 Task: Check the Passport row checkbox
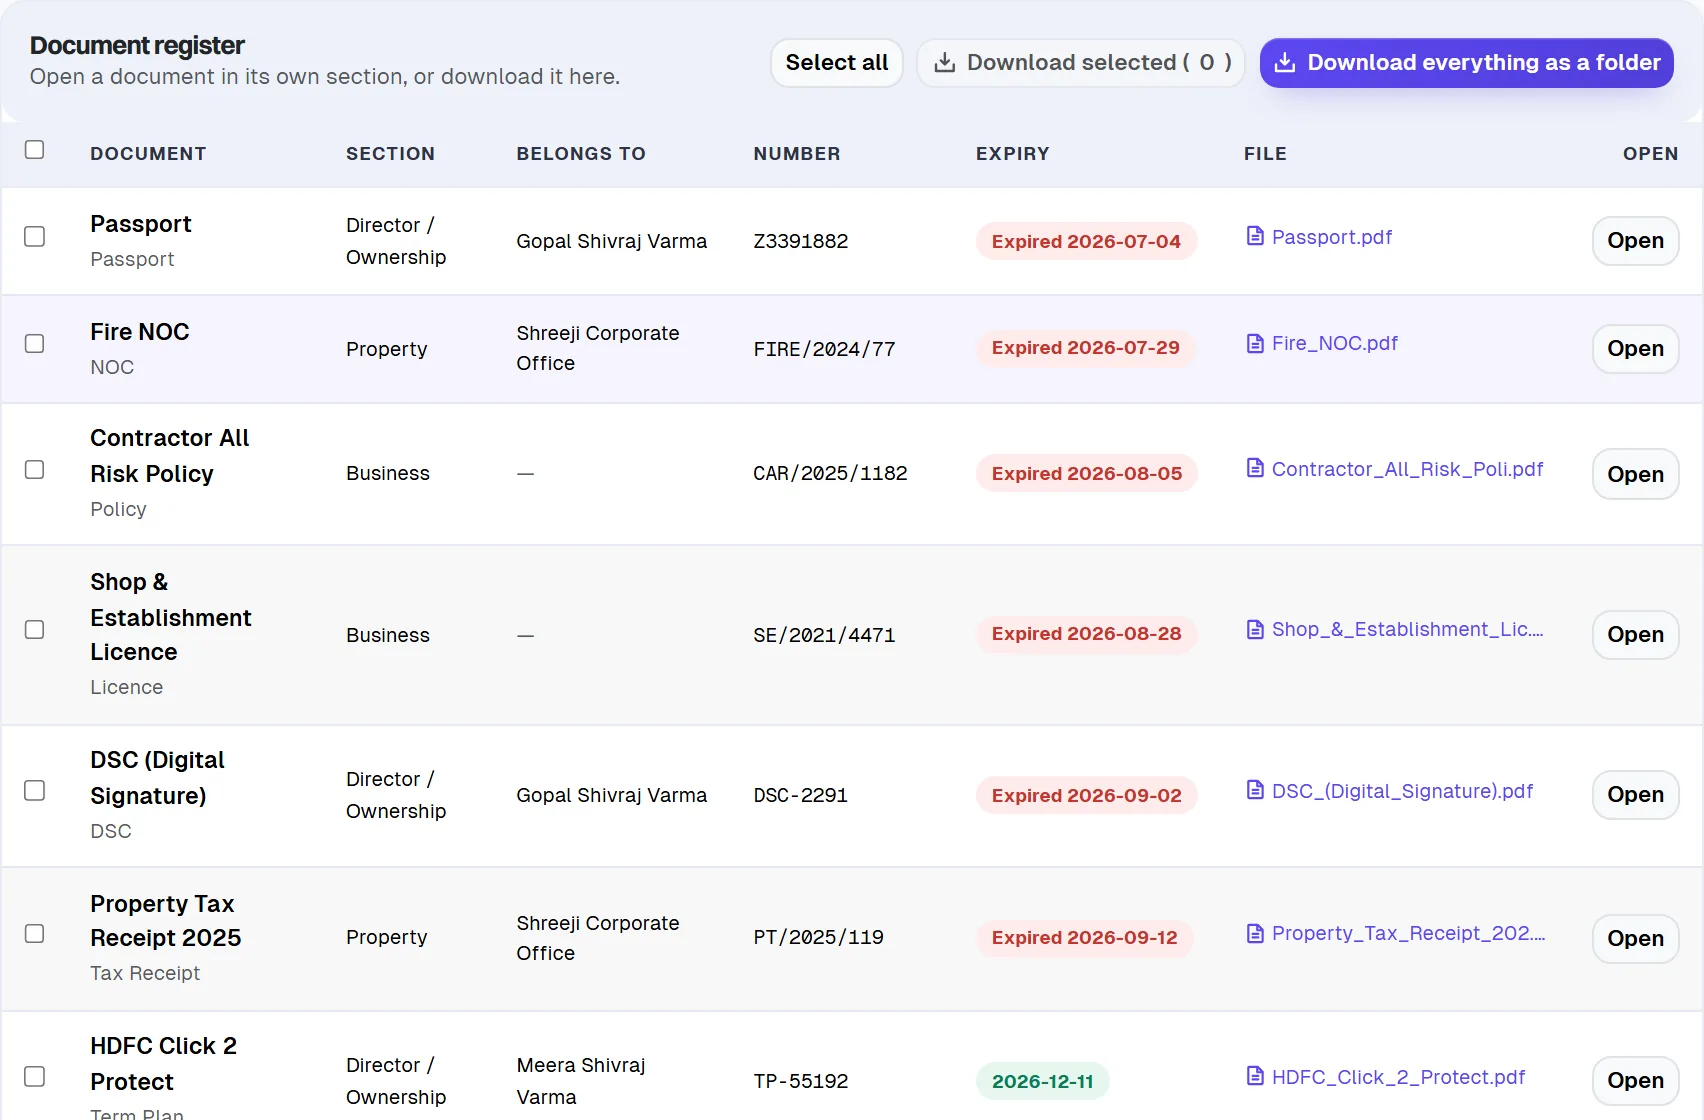click(x=35, y=237)
